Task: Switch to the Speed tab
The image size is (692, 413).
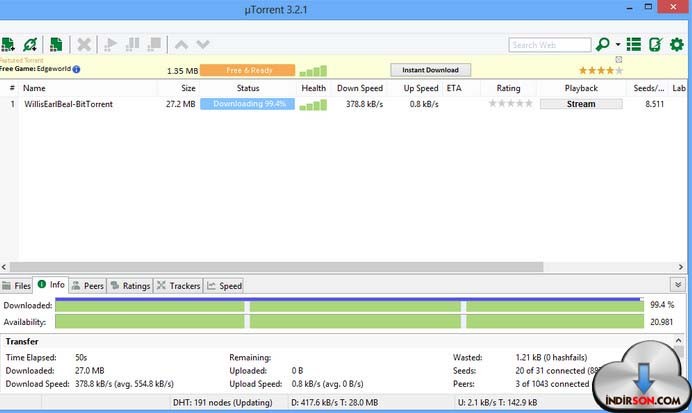Action: 225,286
